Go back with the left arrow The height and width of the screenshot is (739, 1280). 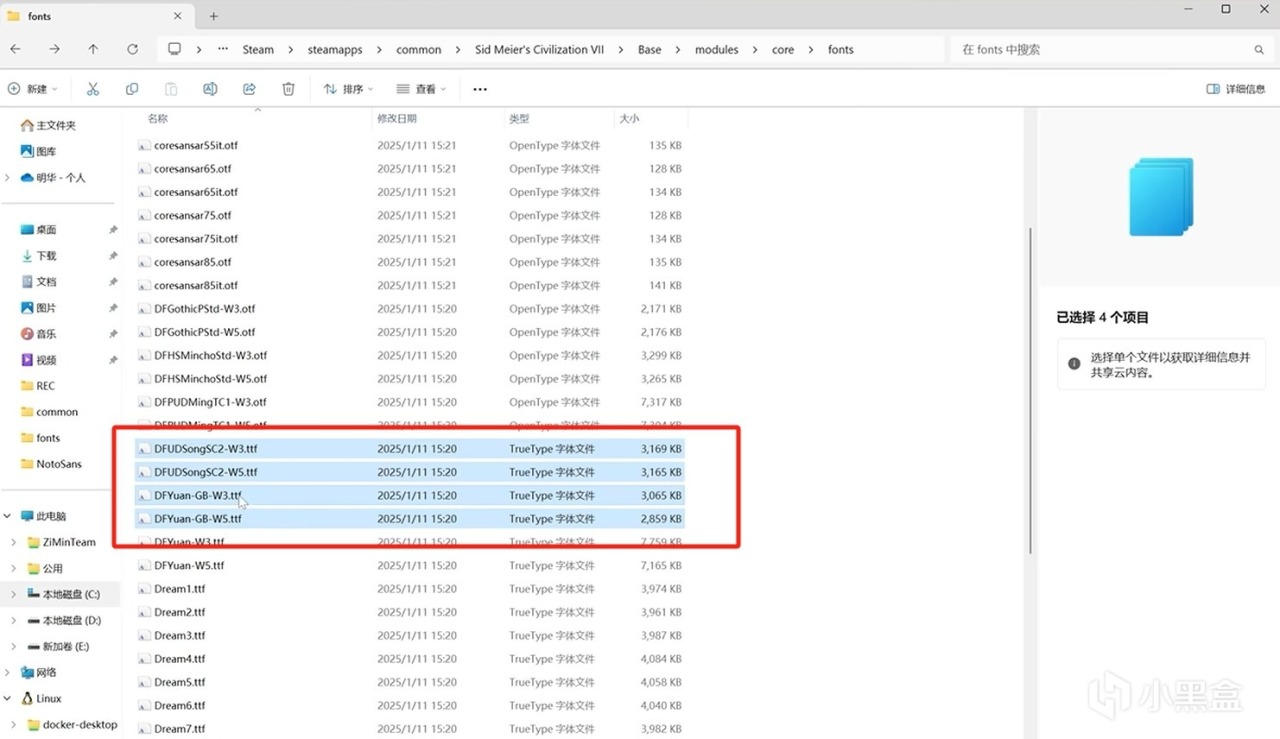[x=15, y=49]
